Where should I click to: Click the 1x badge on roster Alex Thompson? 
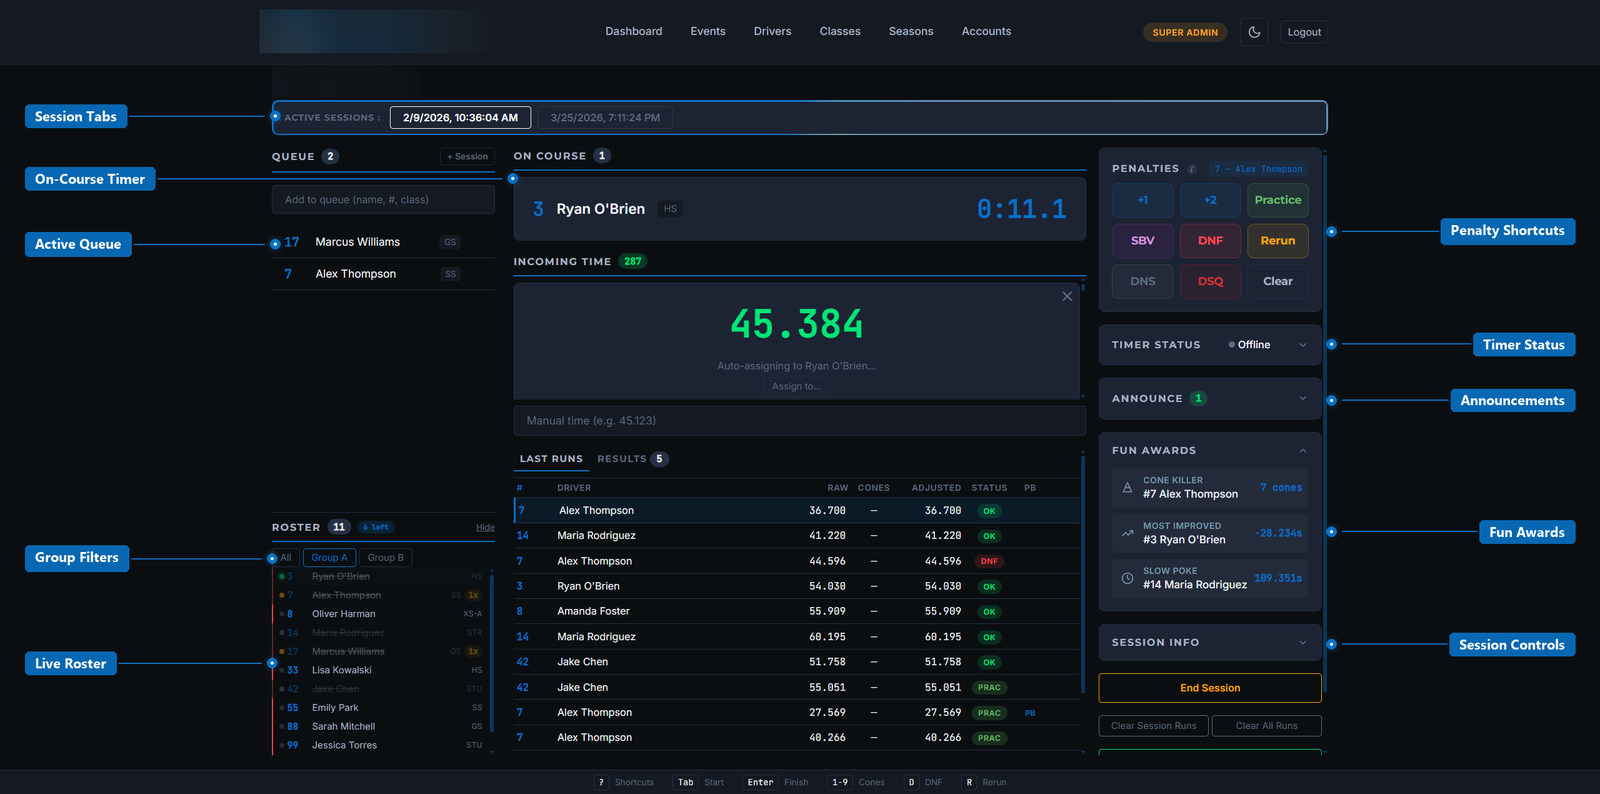click(x=474, y=595)
